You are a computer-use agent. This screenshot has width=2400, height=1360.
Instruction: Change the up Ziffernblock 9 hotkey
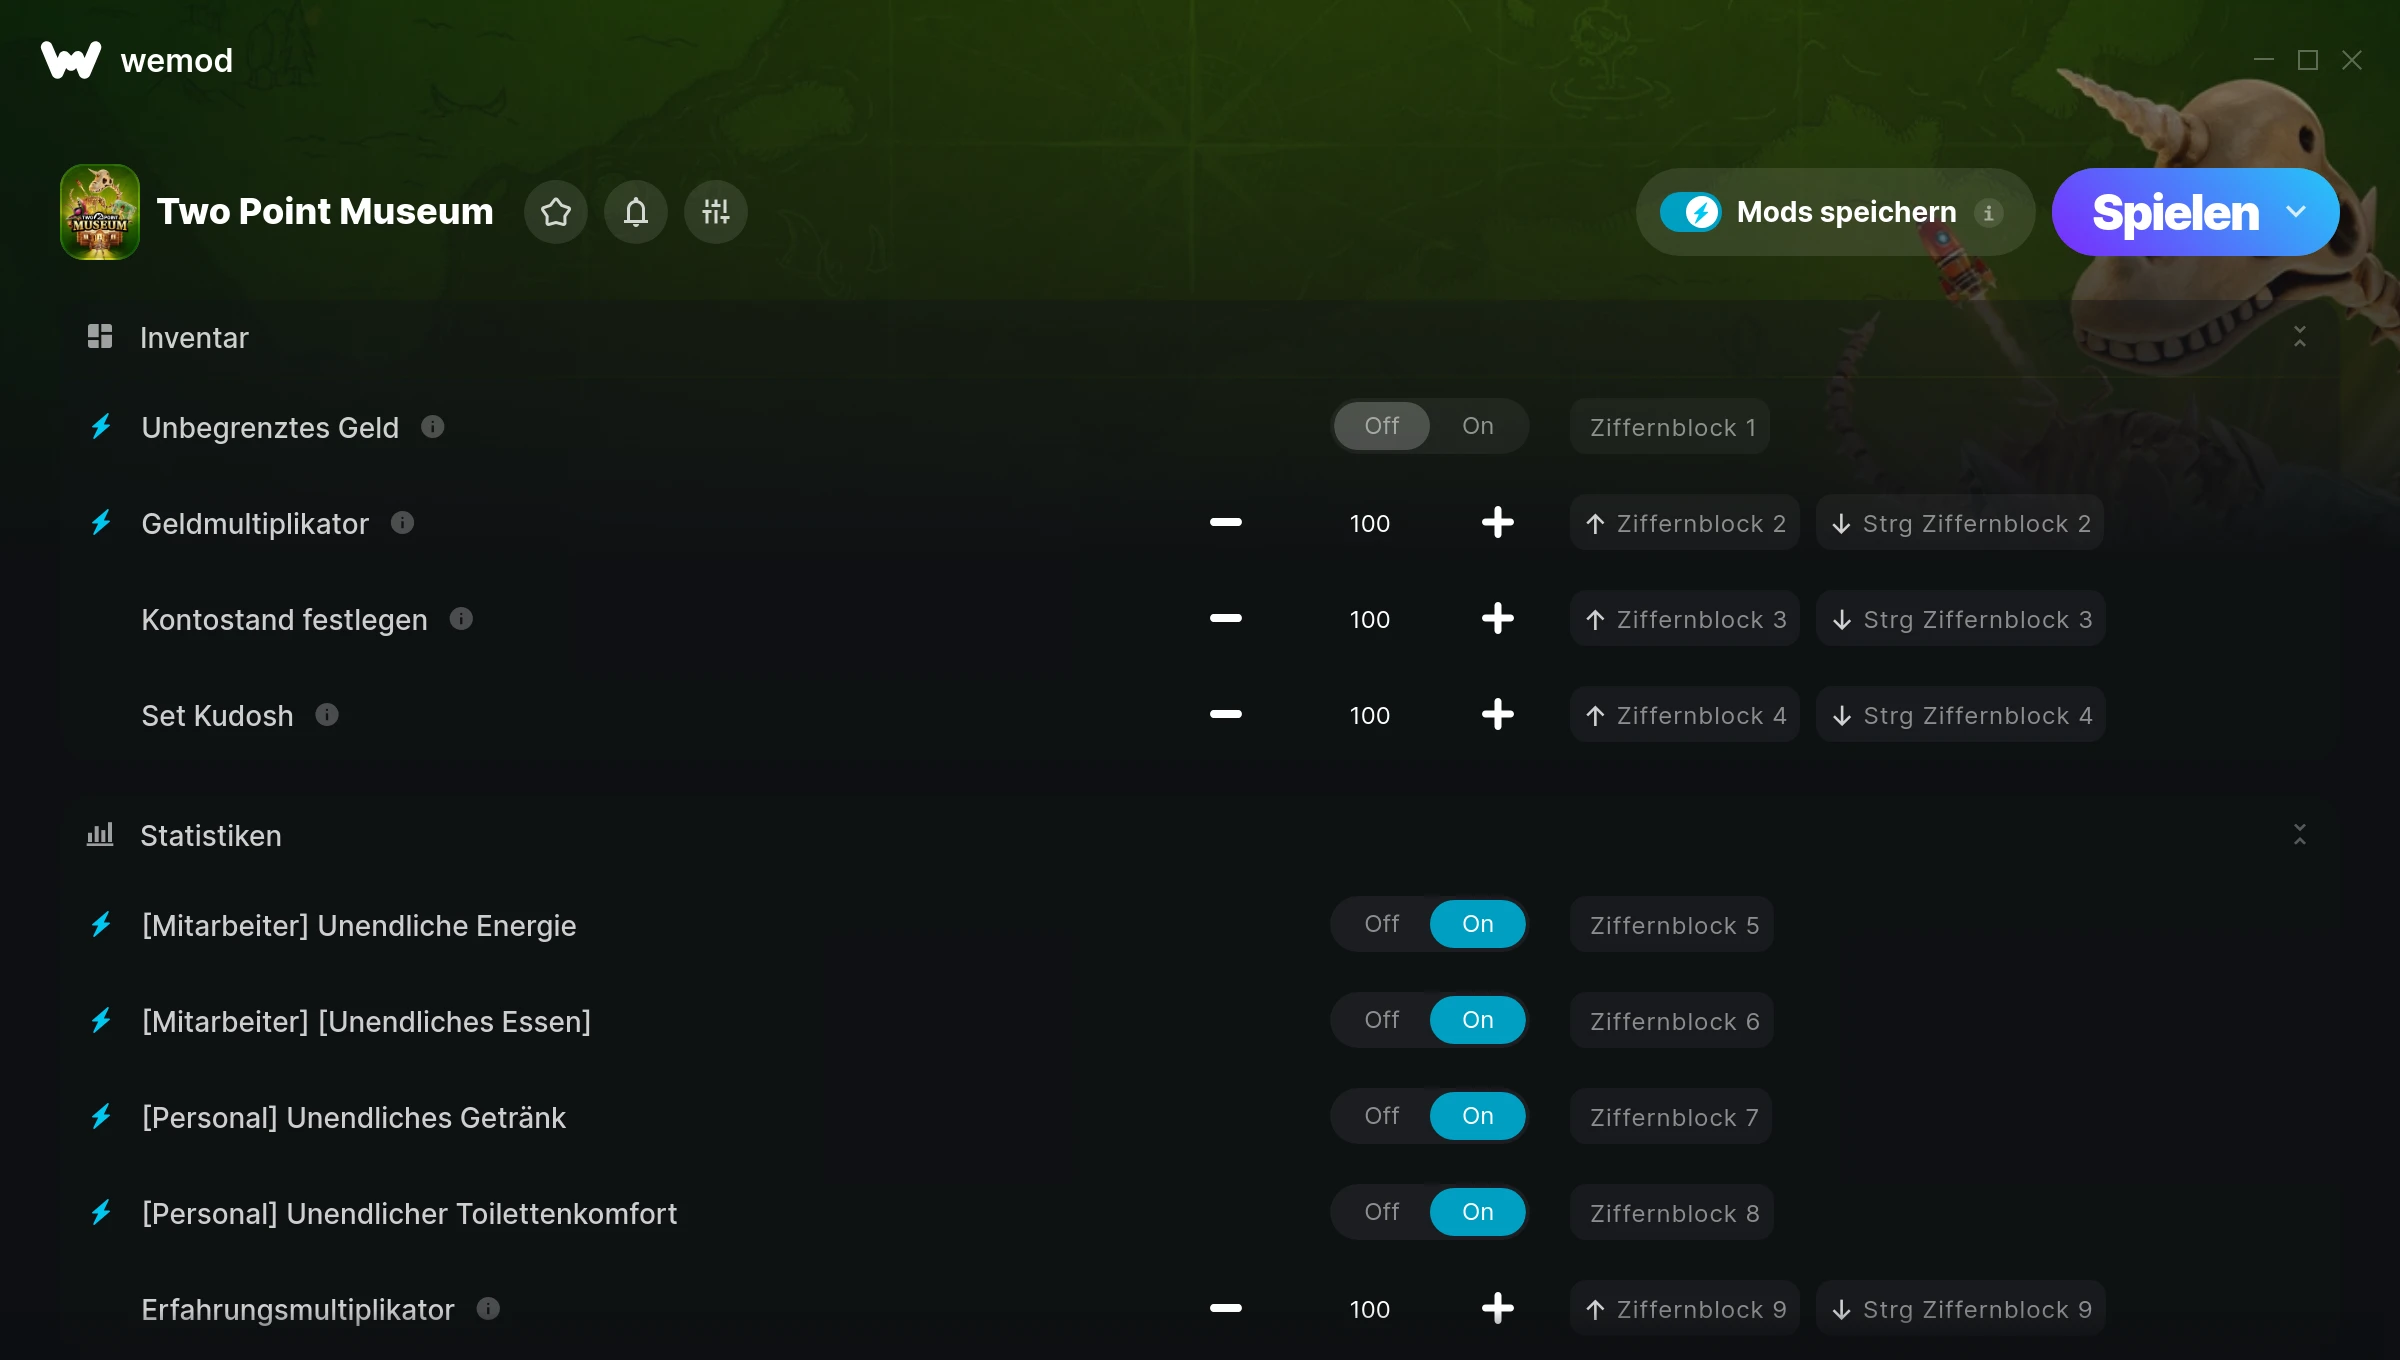pyautogui.click(x=1685, y=1309)
